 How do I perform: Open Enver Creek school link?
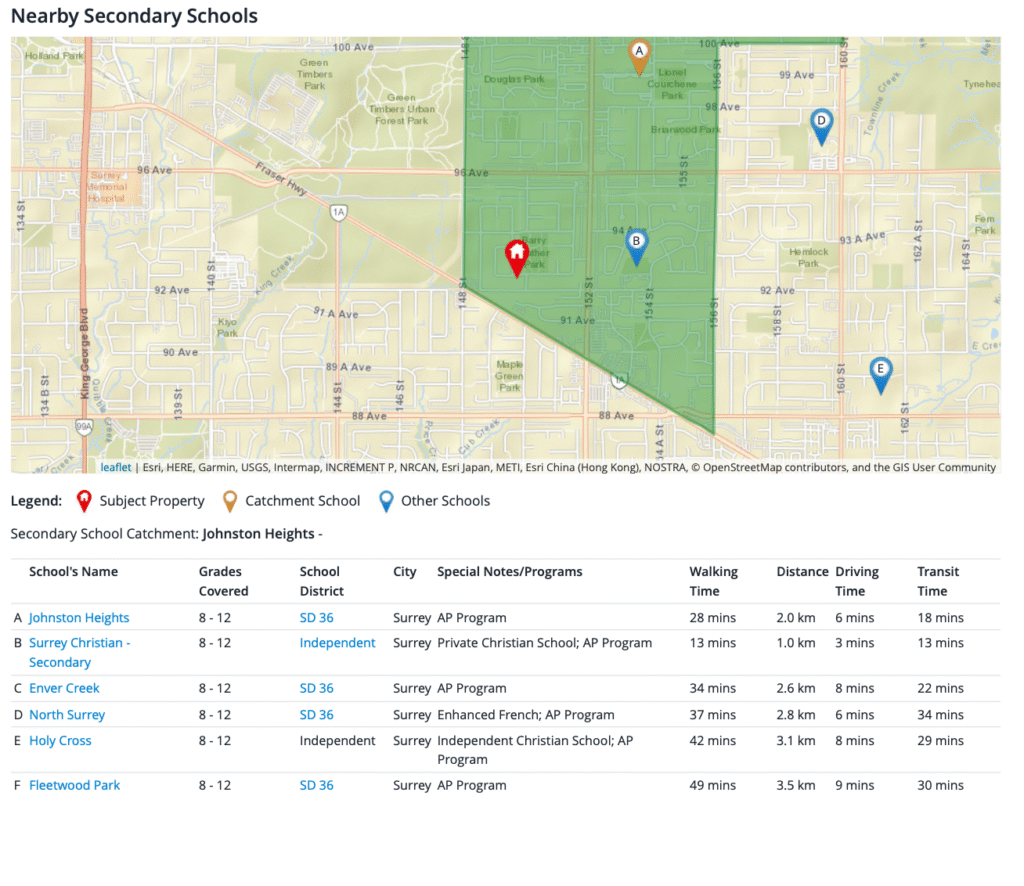[64, 688]
